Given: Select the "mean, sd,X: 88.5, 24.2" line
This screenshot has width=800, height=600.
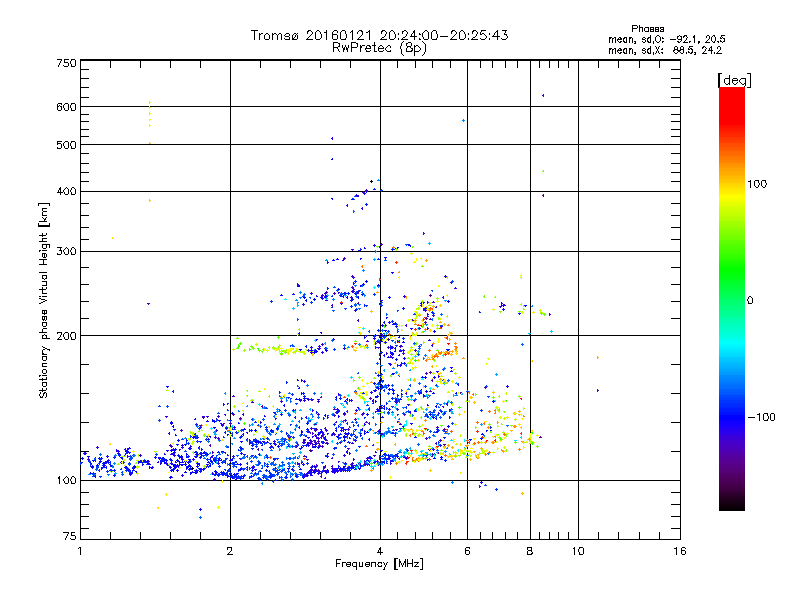Looking at the screenshot, I should coord(665,51).
